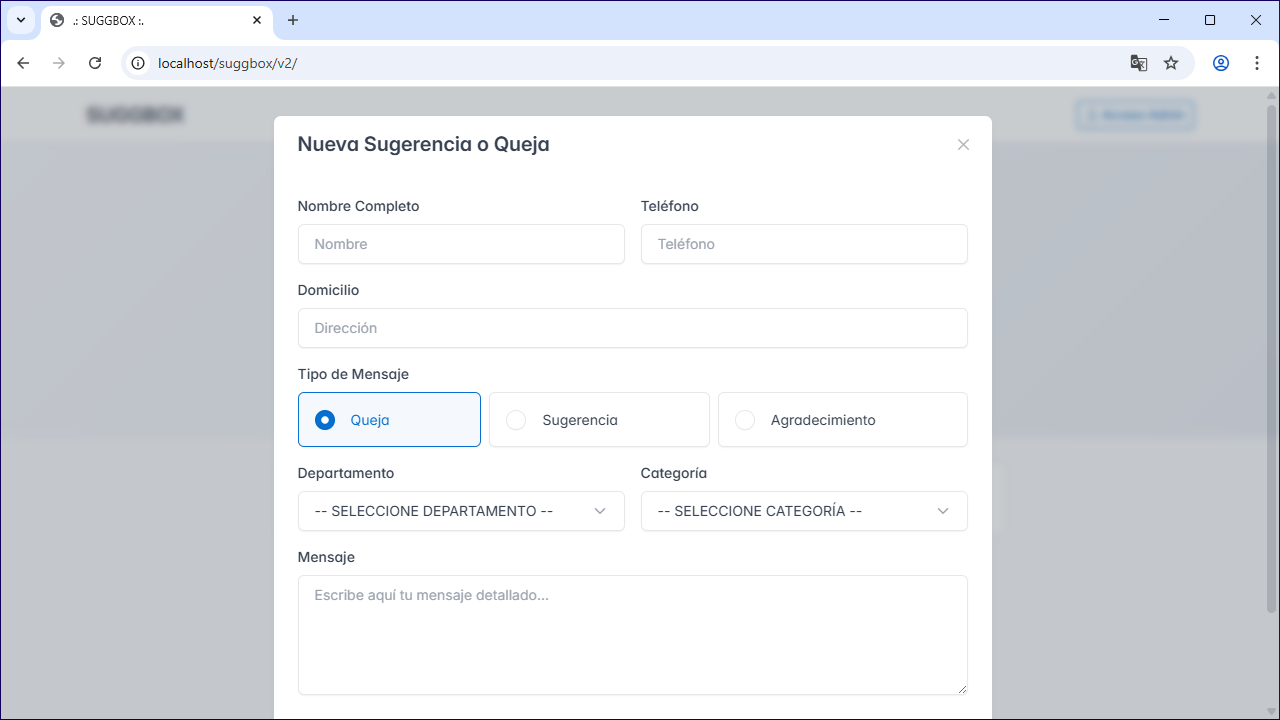The image size is (1280, 720).
Task: Close the Nueva Sugerencia o Queja dialog
Action: (x=963, y=145)
